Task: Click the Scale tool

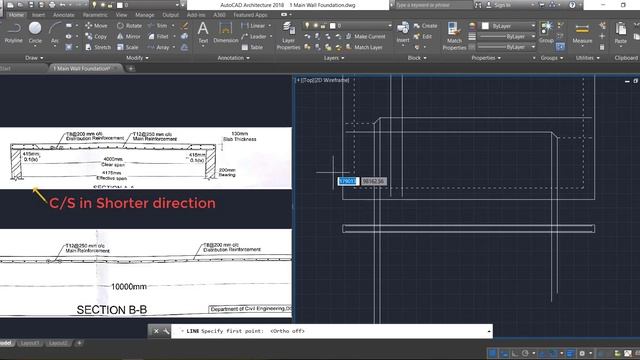Action: click(x=128, y=47)
